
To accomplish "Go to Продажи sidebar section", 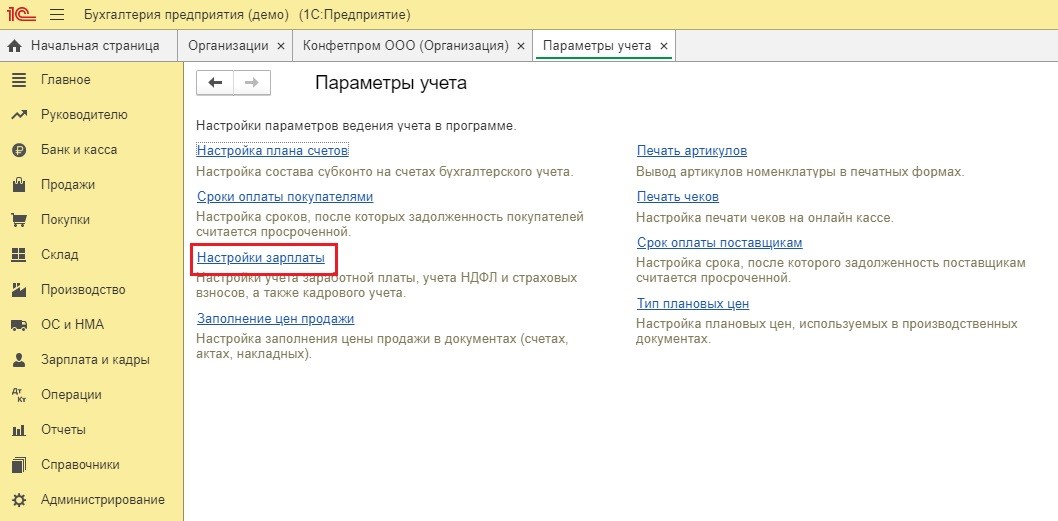I will 68,185.
